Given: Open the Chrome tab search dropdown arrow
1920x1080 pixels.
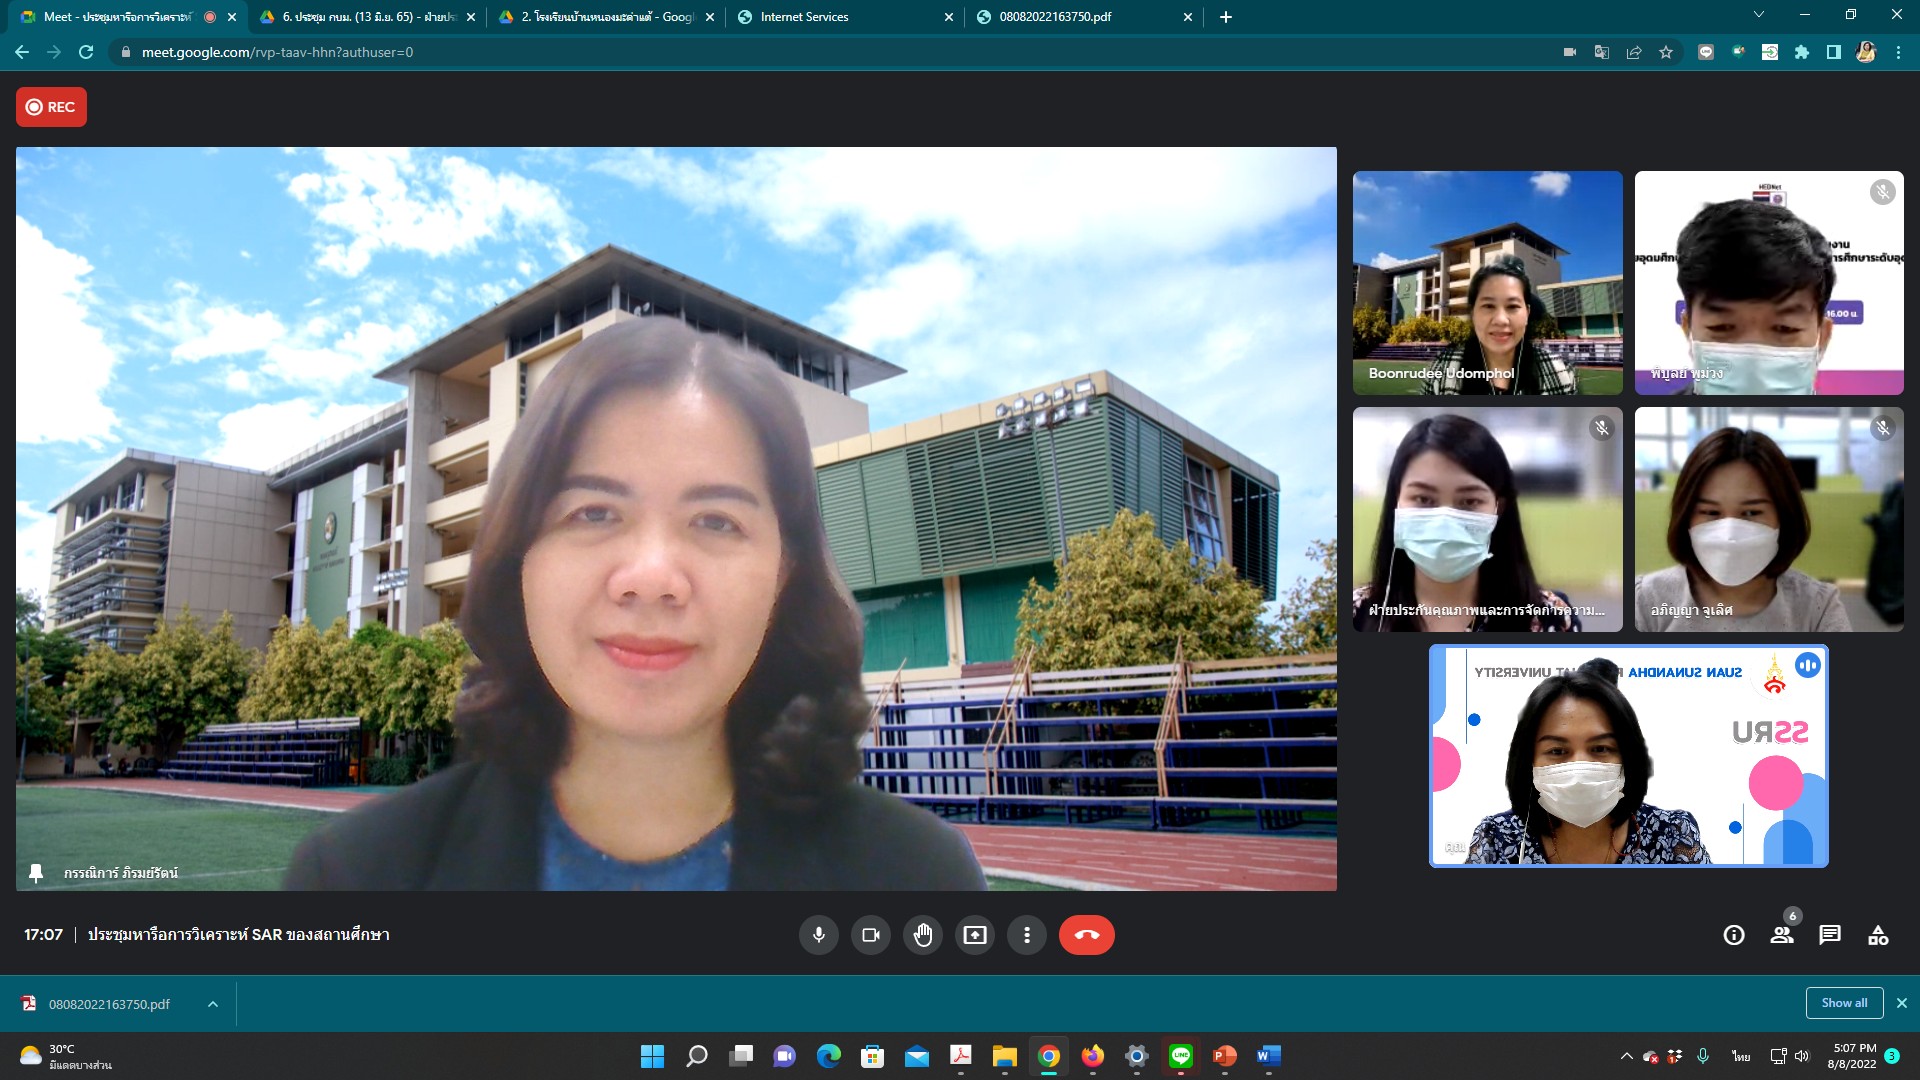Looking at the screenshot, I should click(1759, 15).
